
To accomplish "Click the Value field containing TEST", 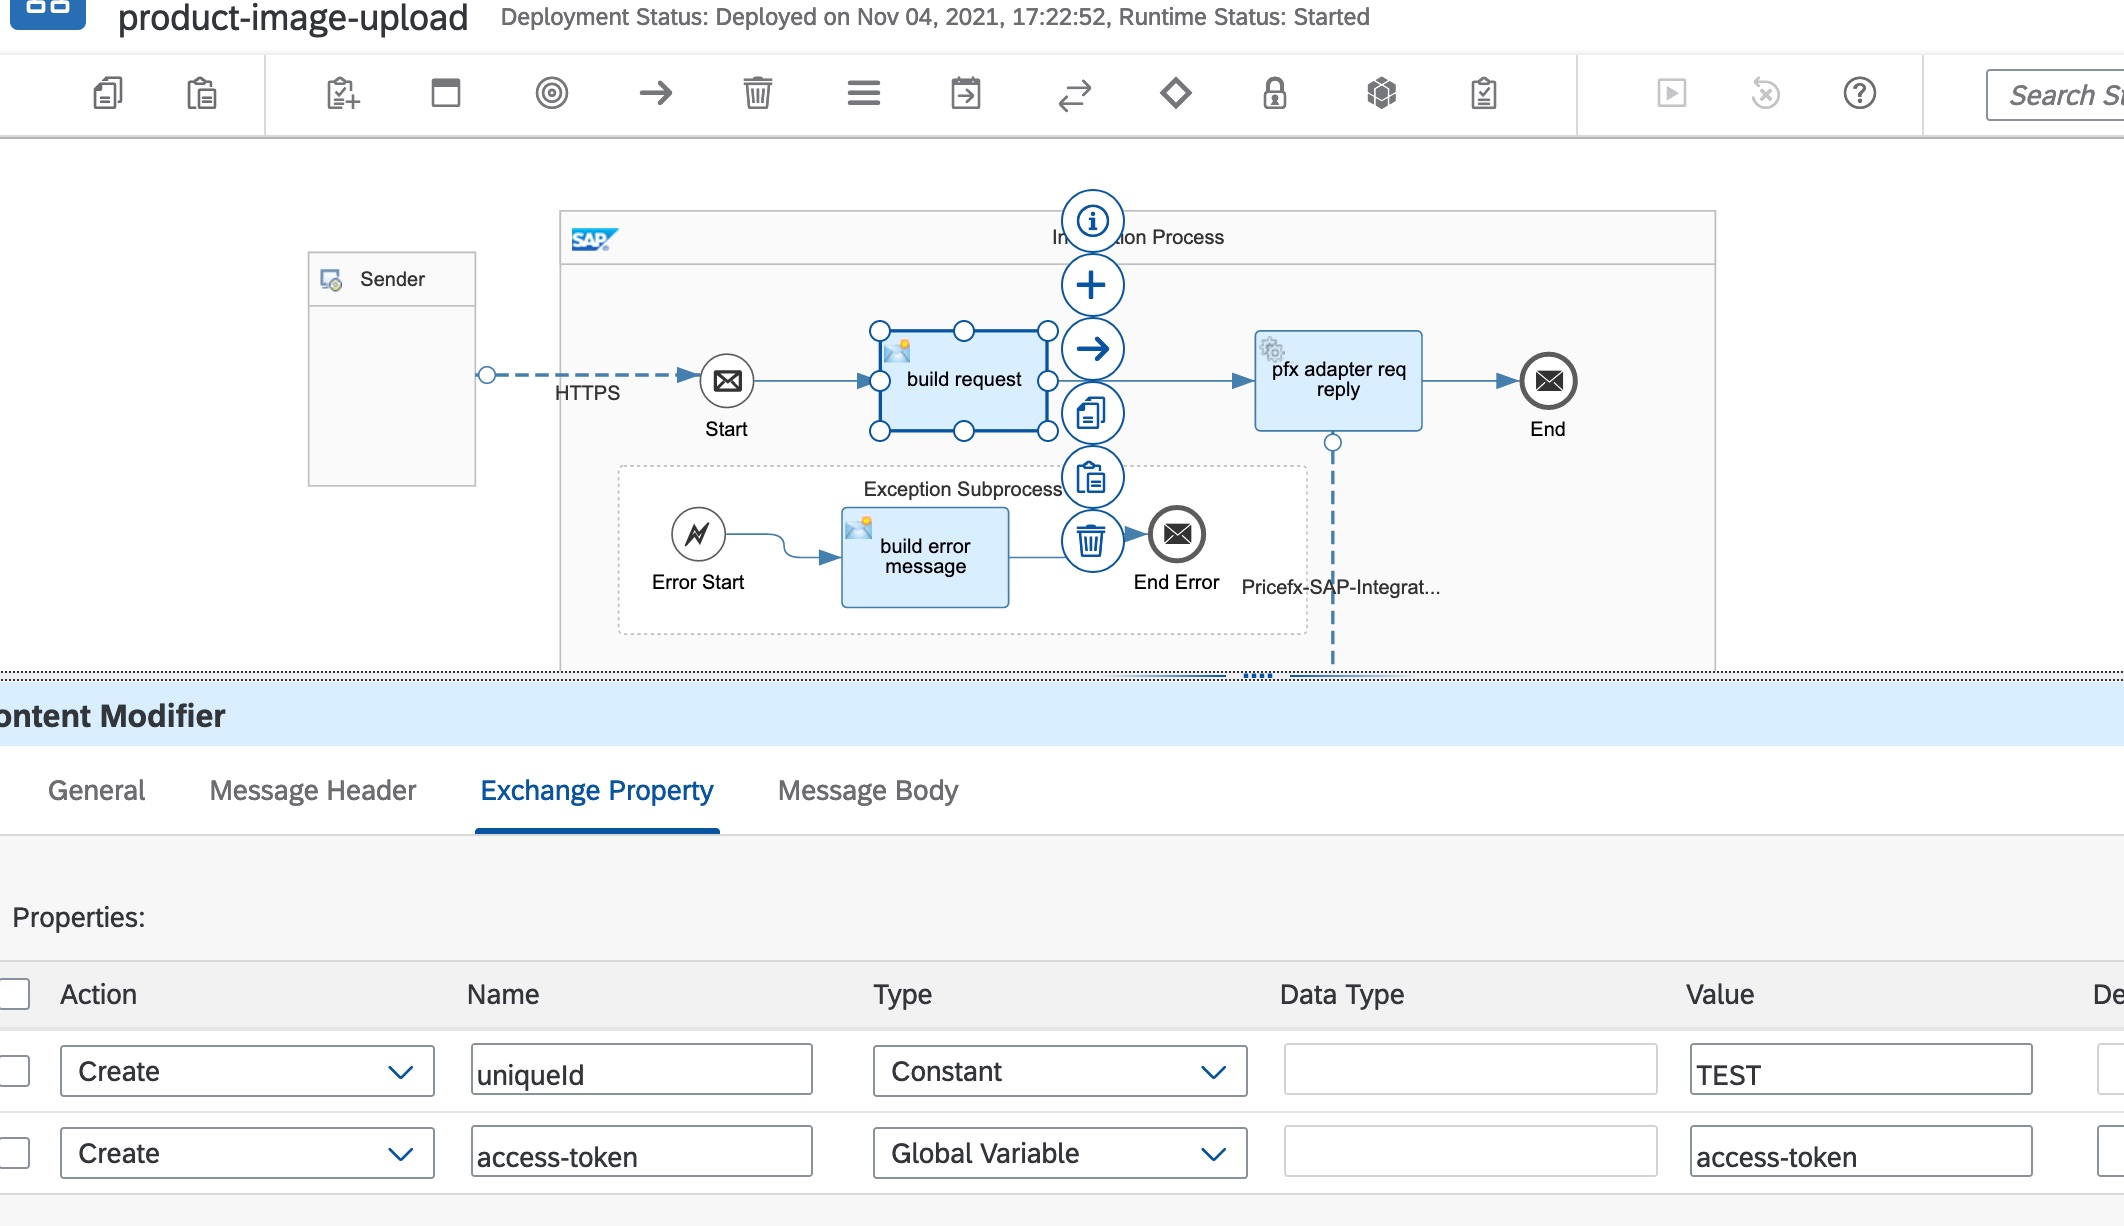I will (1860, 1071).
